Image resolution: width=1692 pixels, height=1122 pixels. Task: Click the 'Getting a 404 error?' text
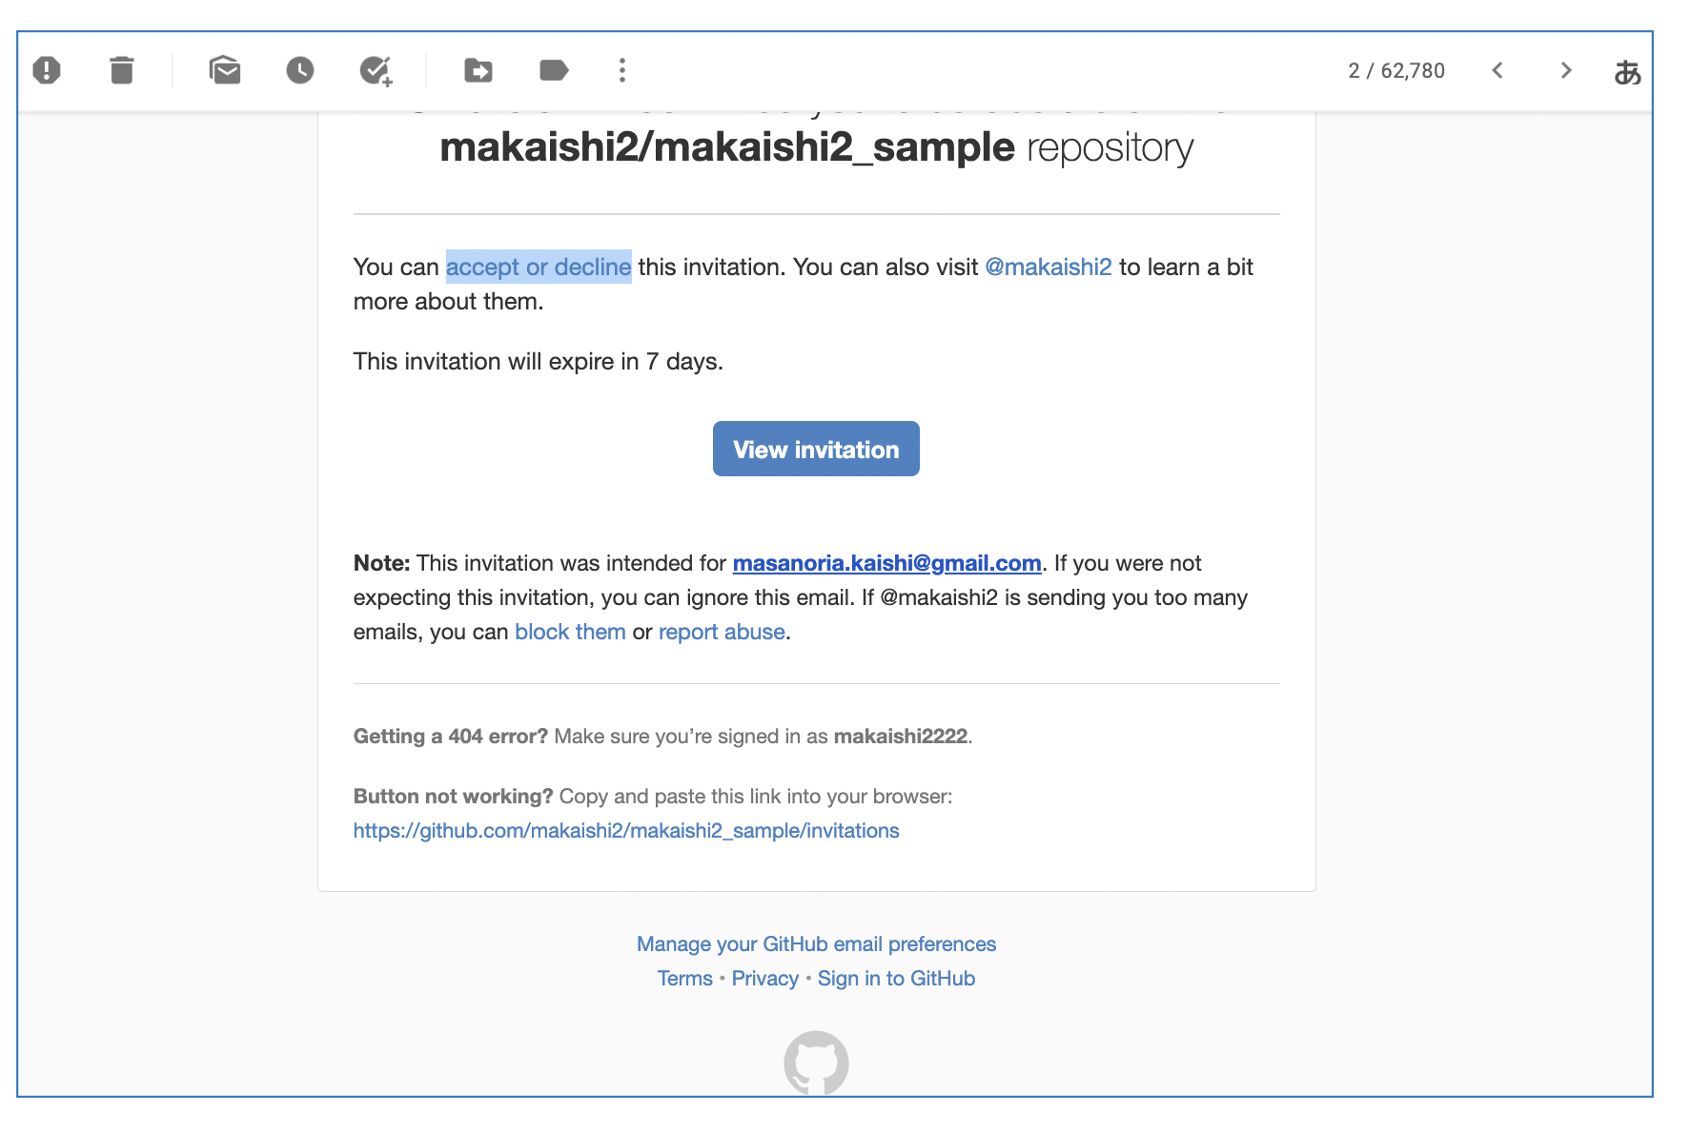click(x=450, y=737)
